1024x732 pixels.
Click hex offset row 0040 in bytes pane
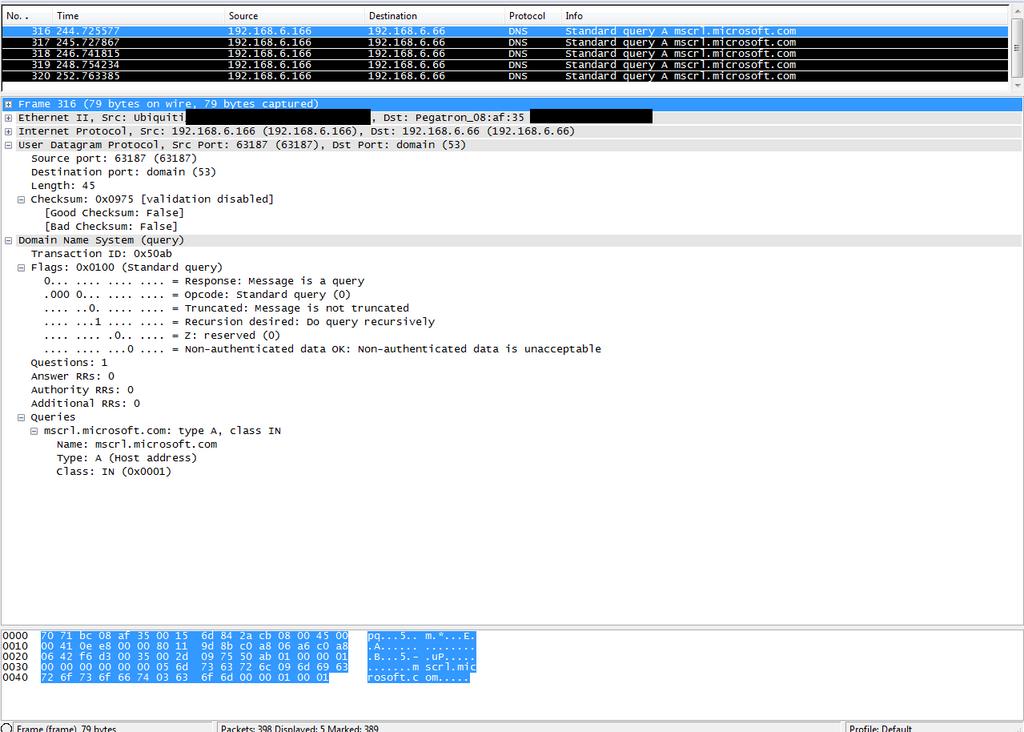(x=15, y=678)
